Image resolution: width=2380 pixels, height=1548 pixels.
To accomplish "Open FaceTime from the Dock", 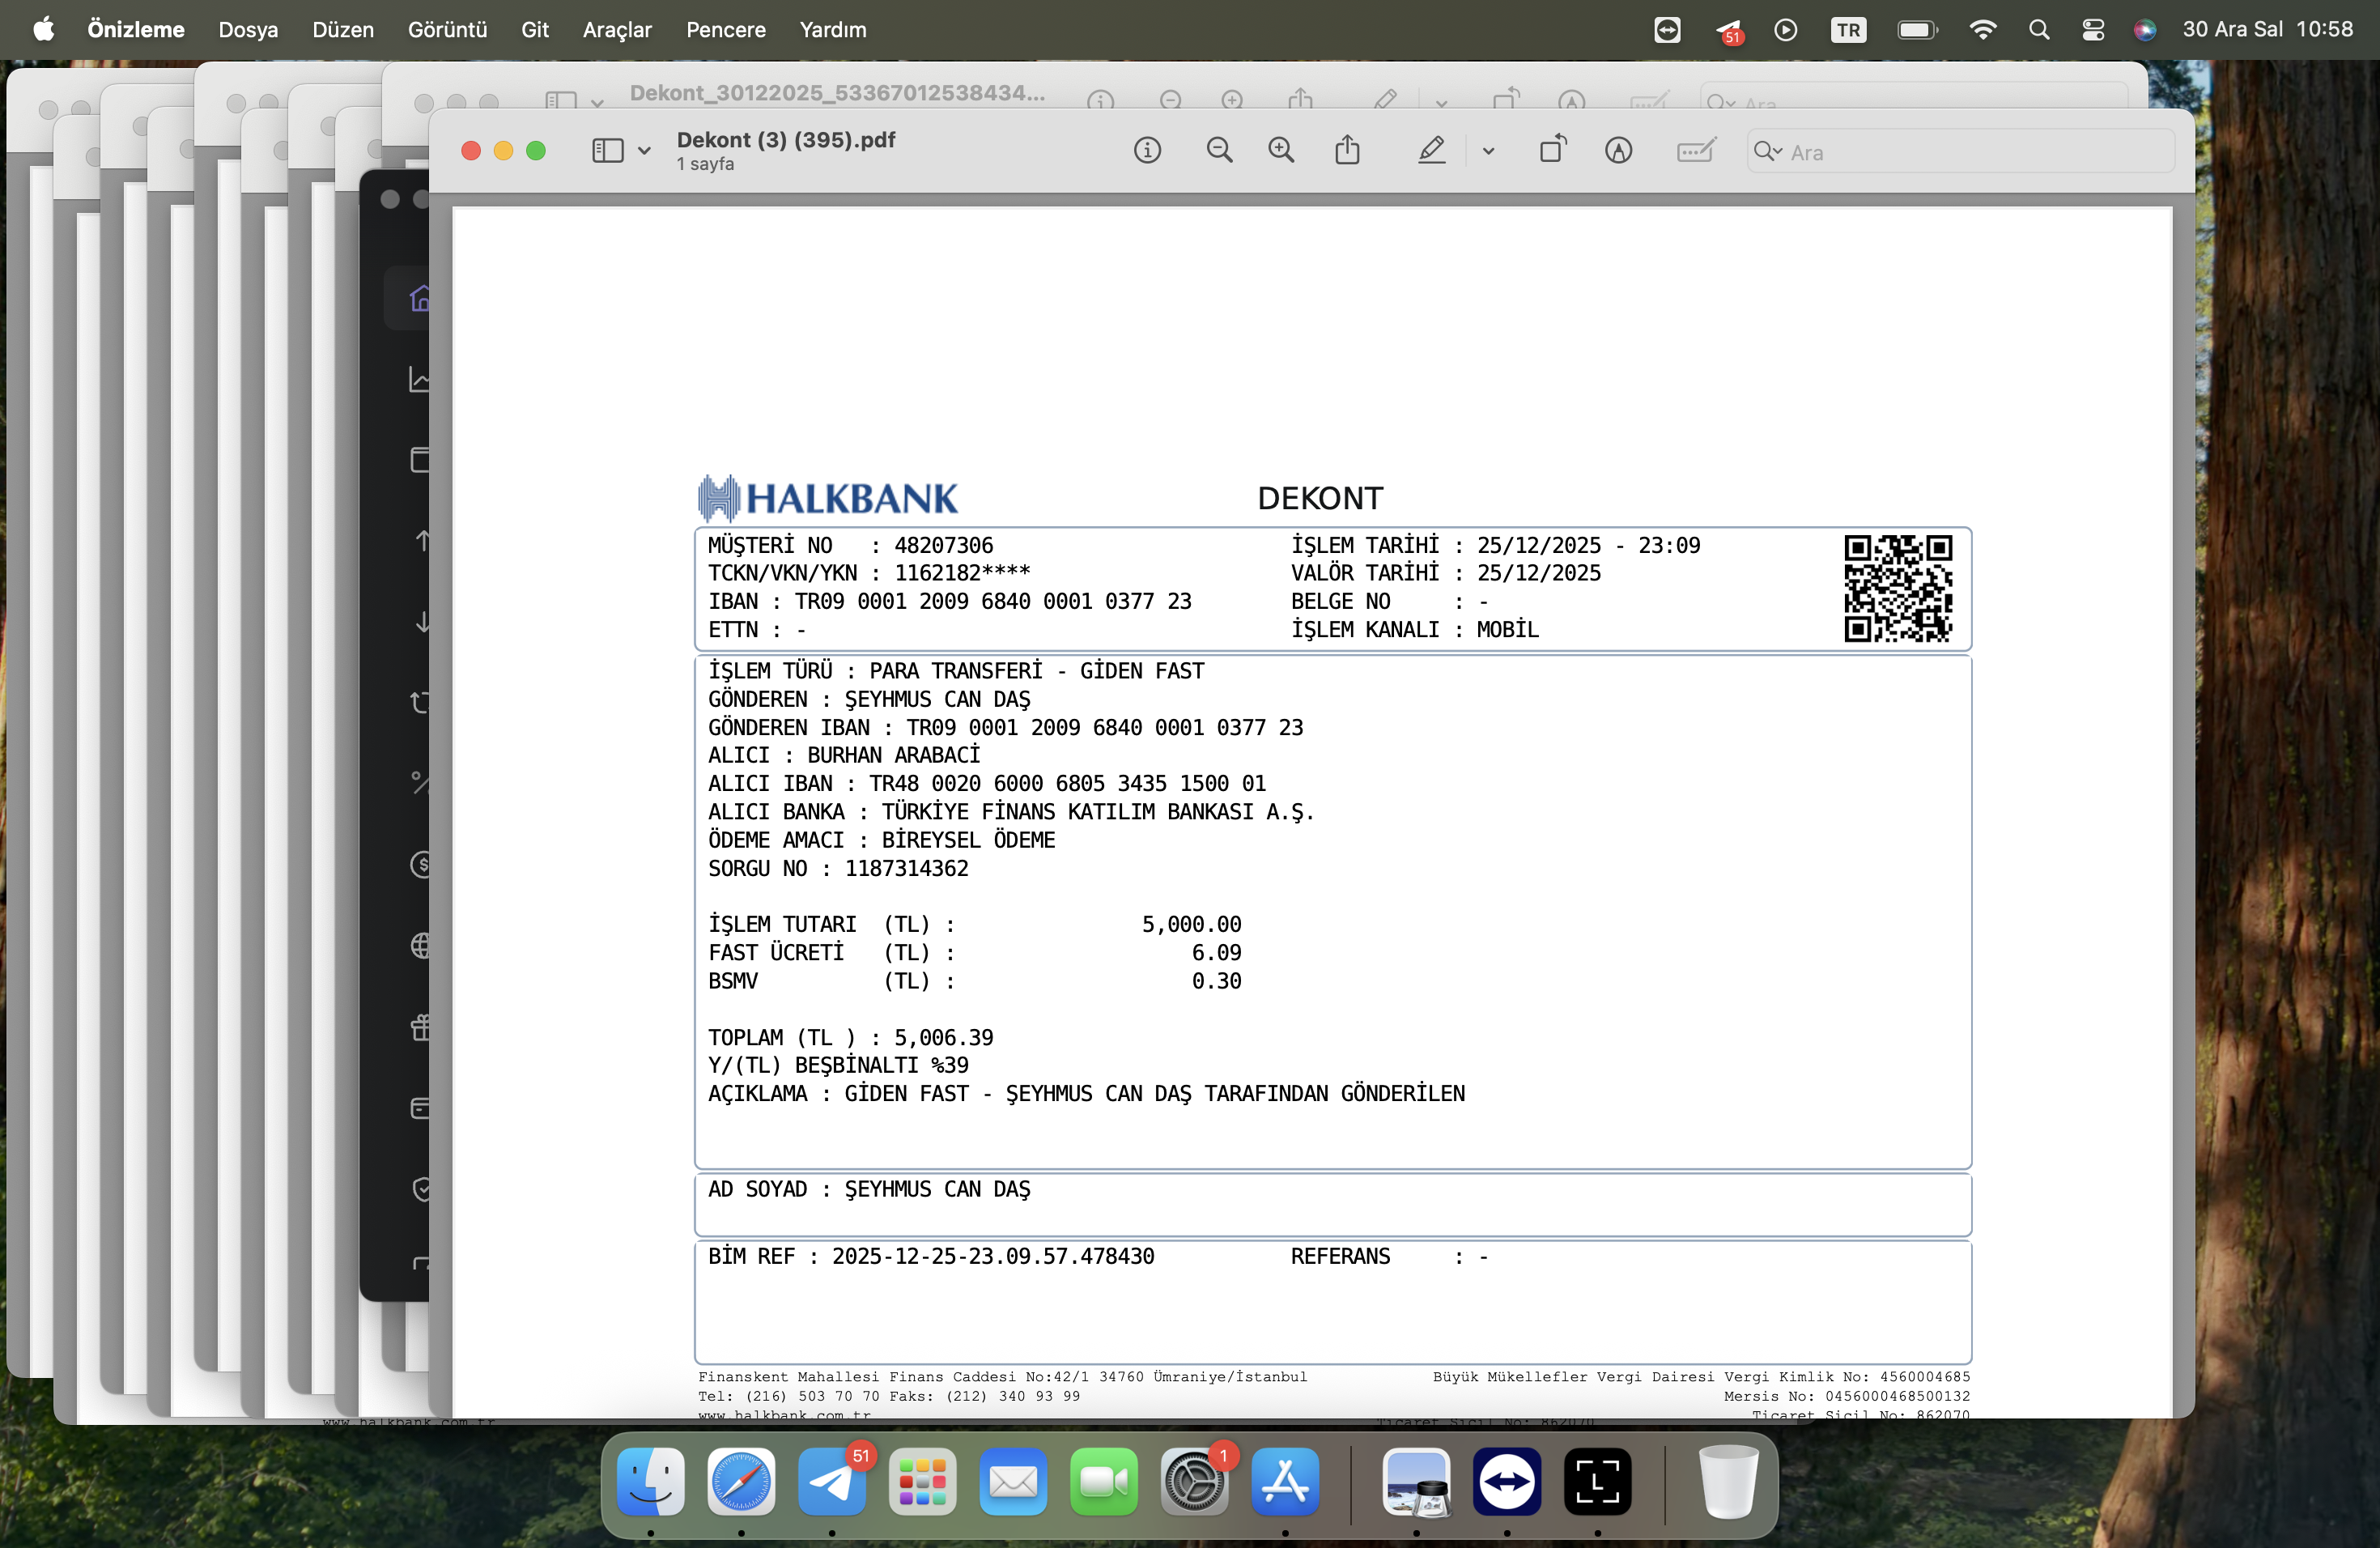I will tap(1104, 1480).
